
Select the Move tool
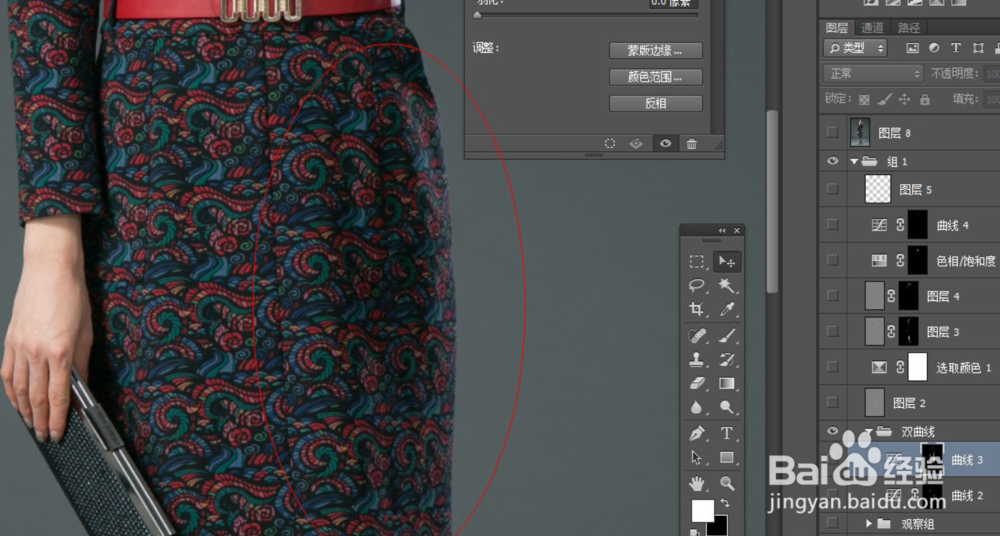[x=726, y=262]
